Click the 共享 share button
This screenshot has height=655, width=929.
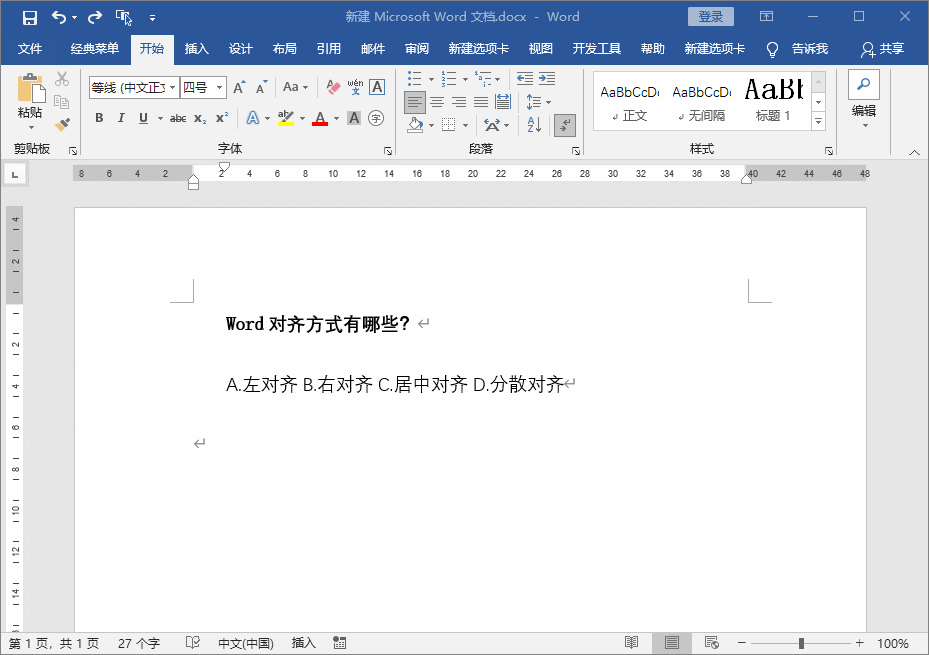[882, 49]
